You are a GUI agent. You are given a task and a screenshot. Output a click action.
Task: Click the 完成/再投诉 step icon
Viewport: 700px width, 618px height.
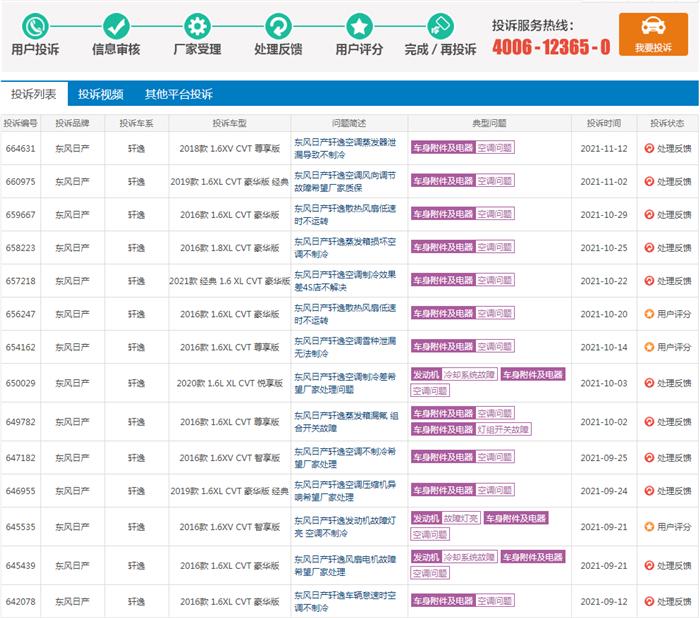coord(440,26)
